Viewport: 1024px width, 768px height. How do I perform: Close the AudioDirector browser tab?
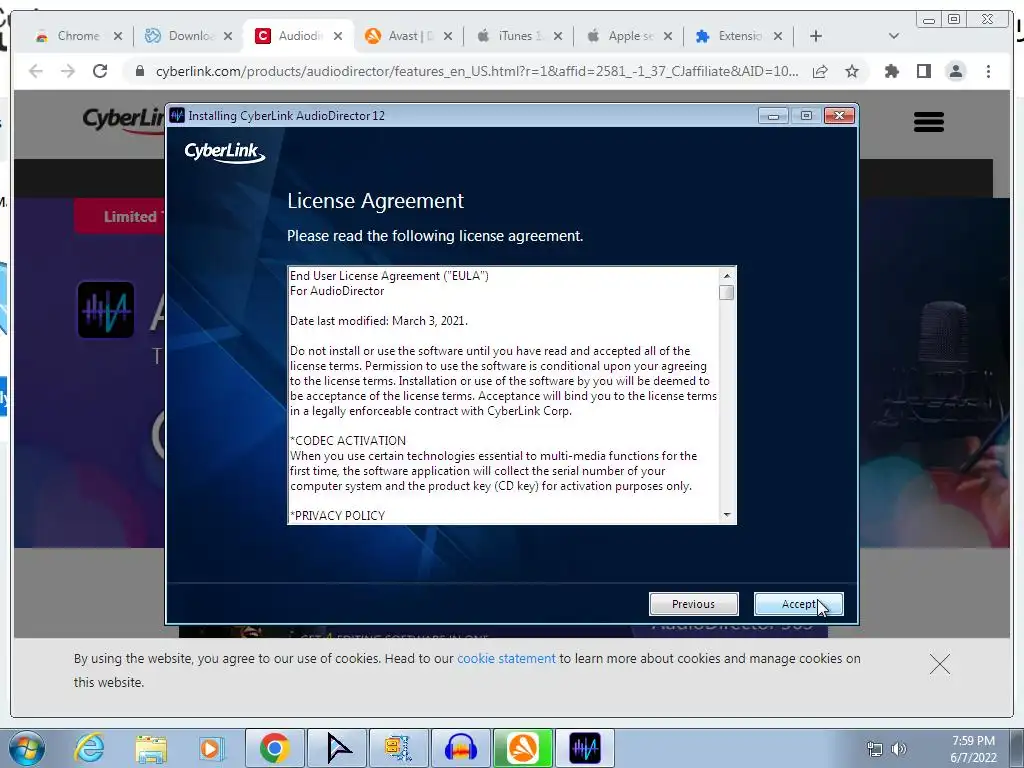pyautogui.click(x=338, y=36)
